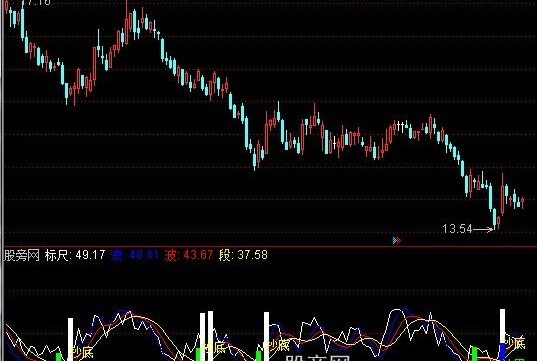
Task: Click the blue-red double arrow marker
Action: [397, 240]
